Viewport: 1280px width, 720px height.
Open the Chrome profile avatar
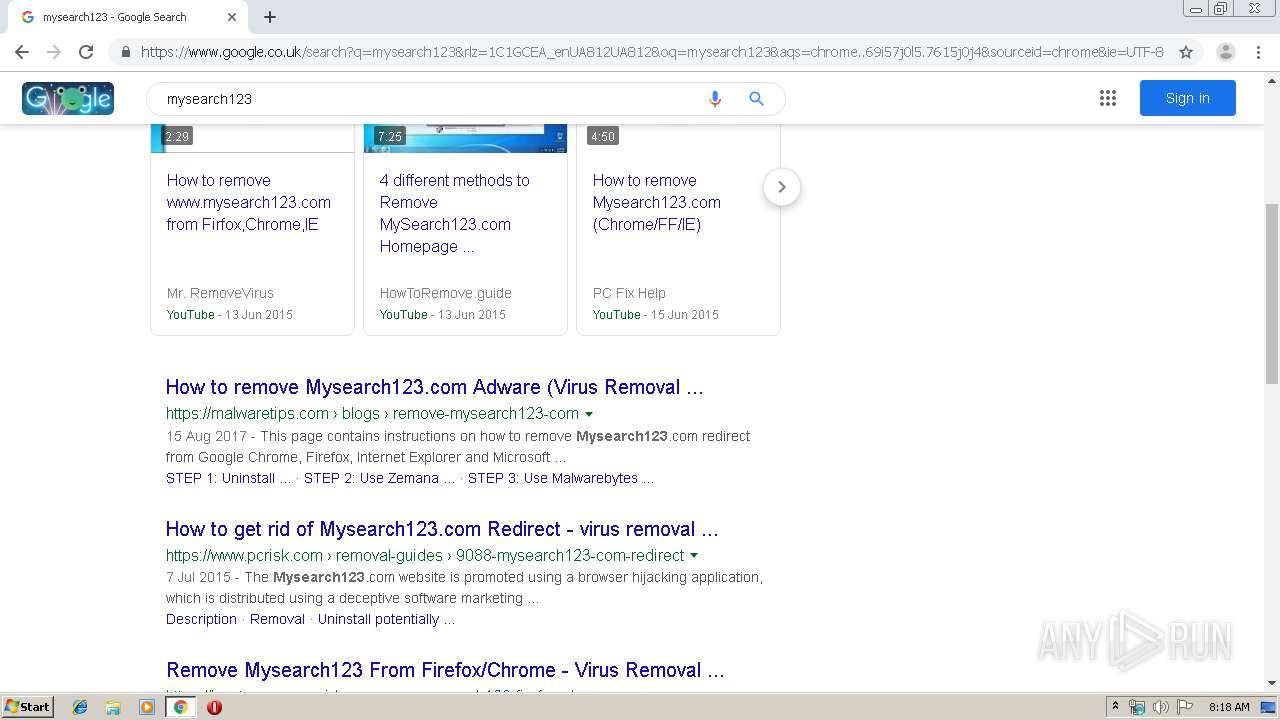(x=1225, y=52)
